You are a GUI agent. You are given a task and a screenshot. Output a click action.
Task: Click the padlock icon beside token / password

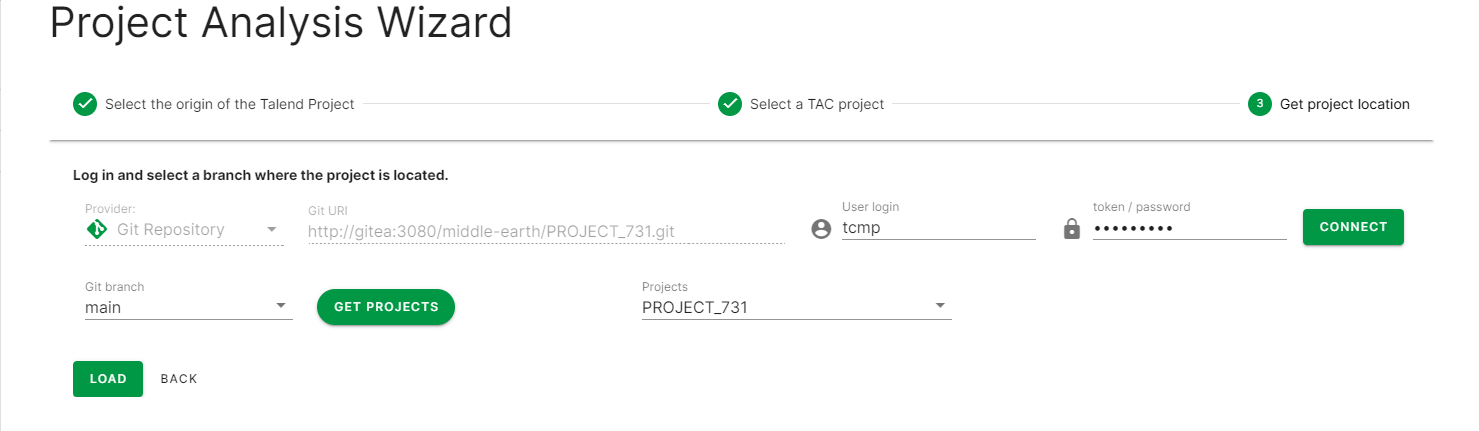point(1072,229)
